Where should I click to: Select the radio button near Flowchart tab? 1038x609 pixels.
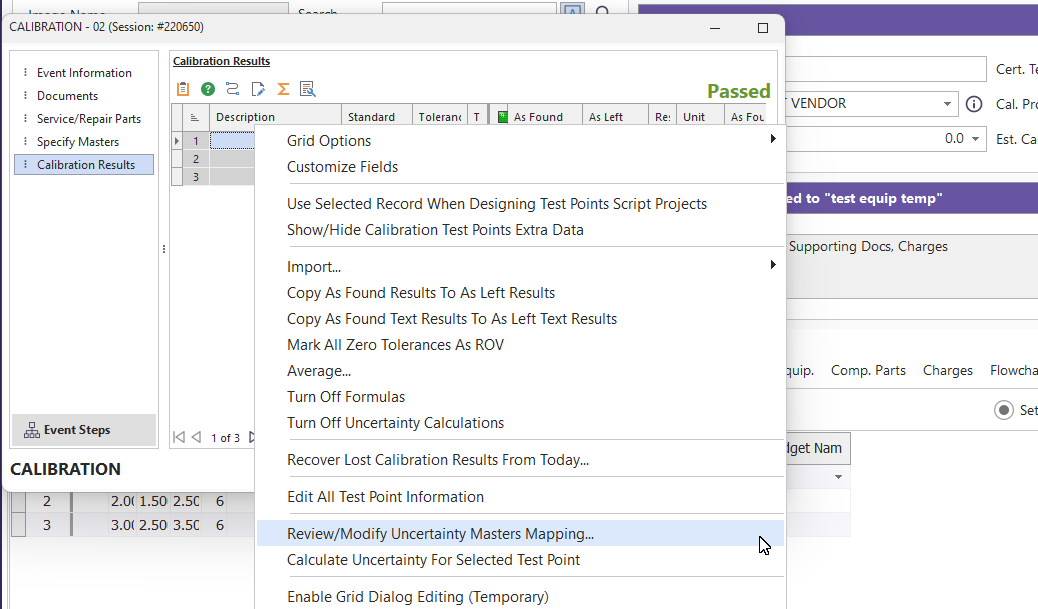1003,410
